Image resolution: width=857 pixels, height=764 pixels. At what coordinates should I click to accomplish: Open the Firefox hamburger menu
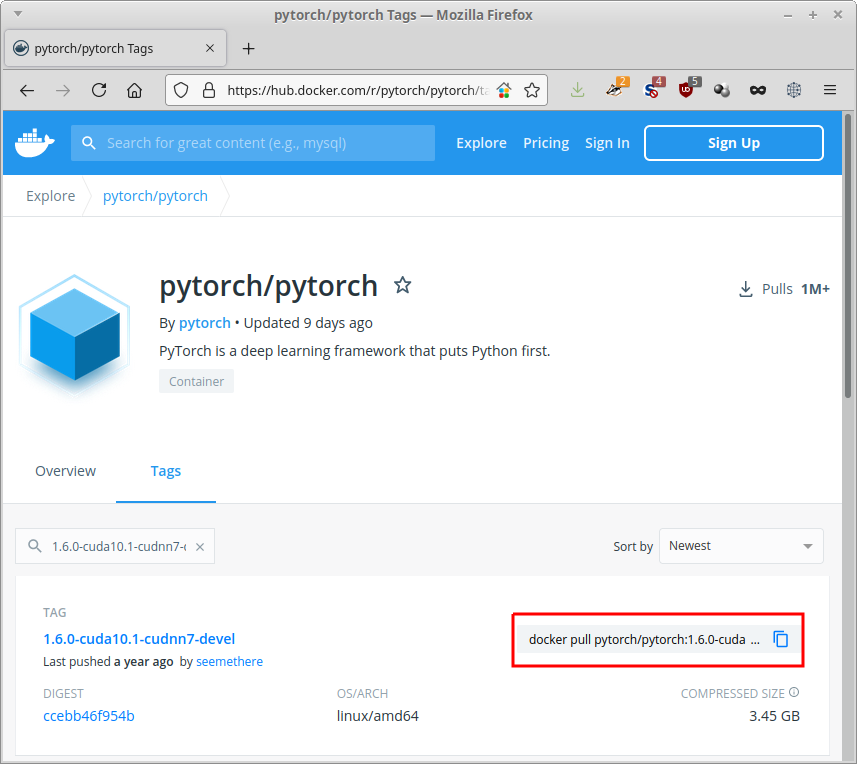click(830, 90)
